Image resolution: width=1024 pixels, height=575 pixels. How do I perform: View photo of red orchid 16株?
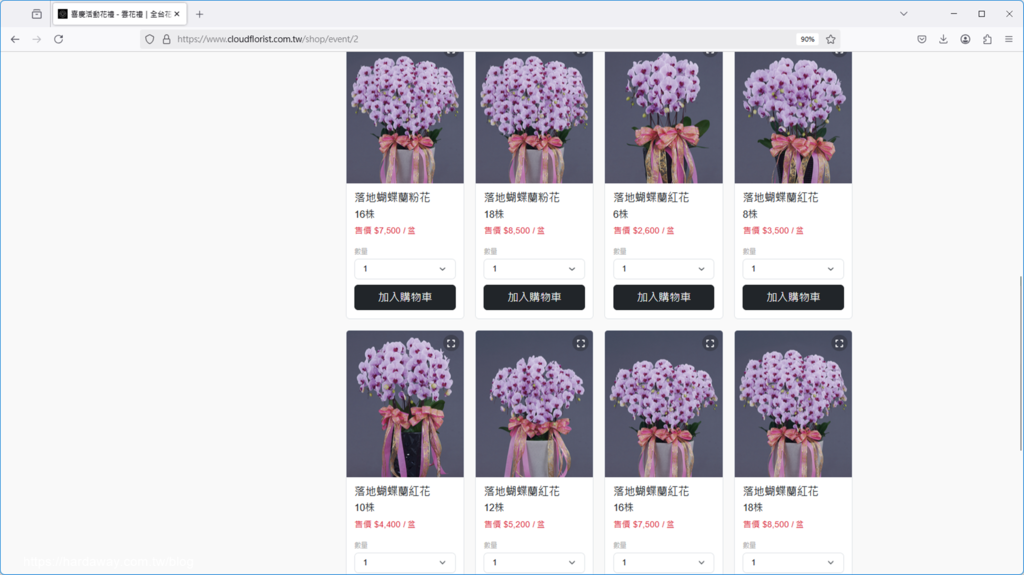(x=664, y=404)
